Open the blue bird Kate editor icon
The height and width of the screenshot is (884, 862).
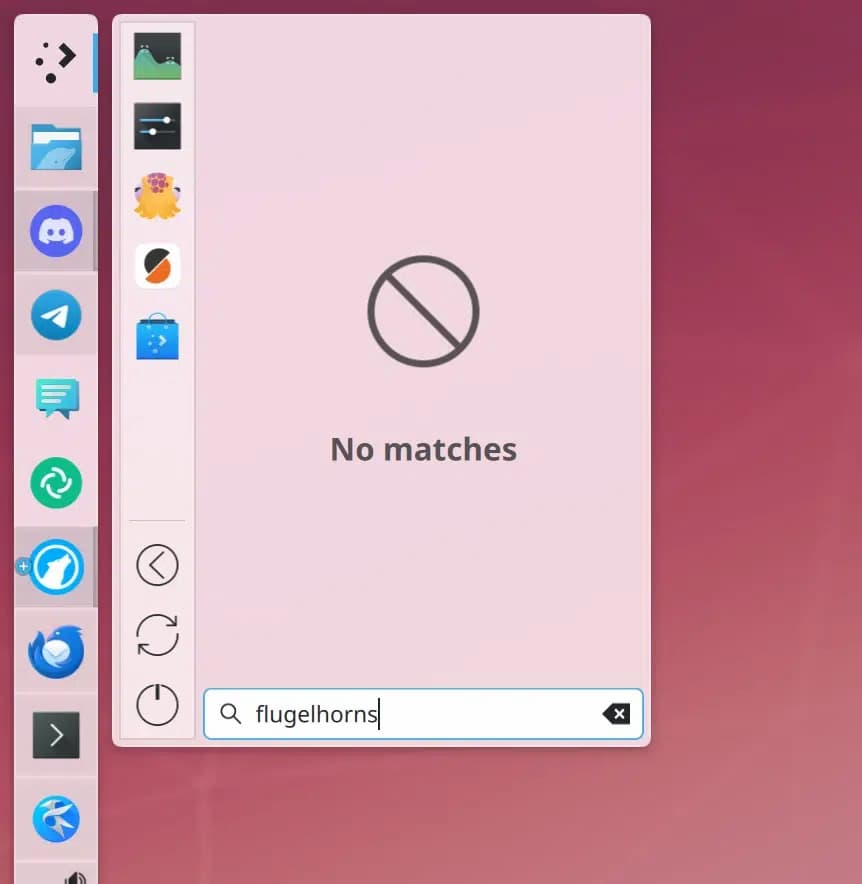coord(55,819)
